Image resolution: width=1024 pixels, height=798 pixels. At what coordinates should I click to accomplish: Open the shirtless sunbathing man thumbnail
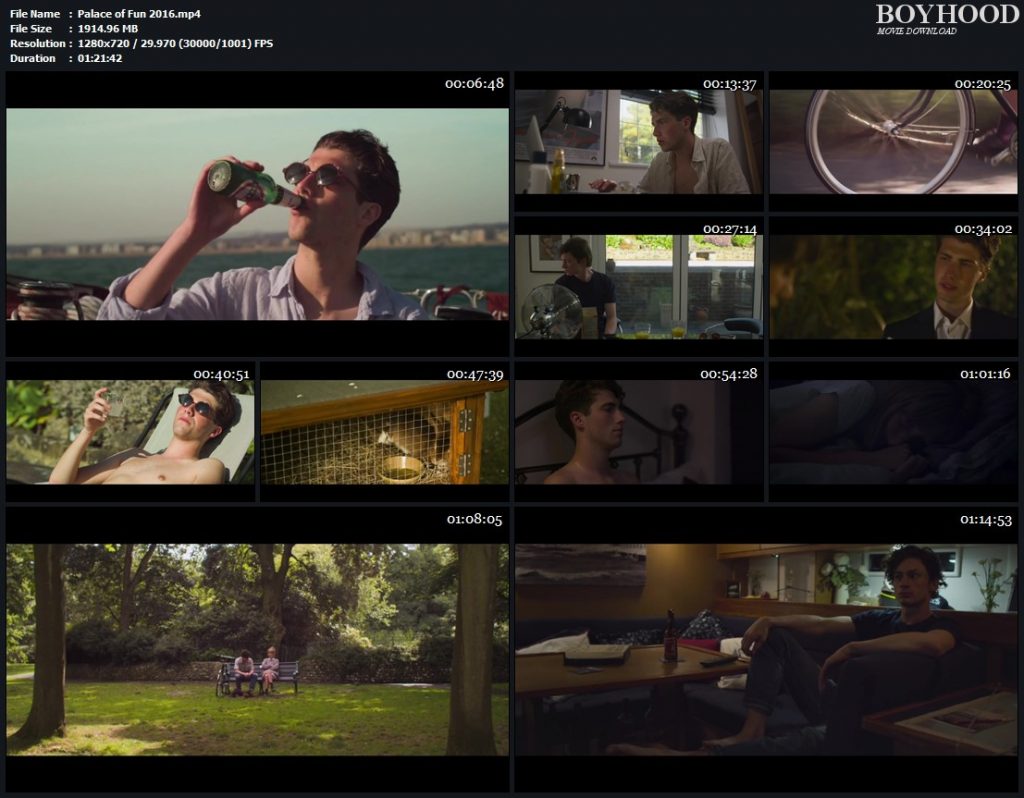point(130,432)
